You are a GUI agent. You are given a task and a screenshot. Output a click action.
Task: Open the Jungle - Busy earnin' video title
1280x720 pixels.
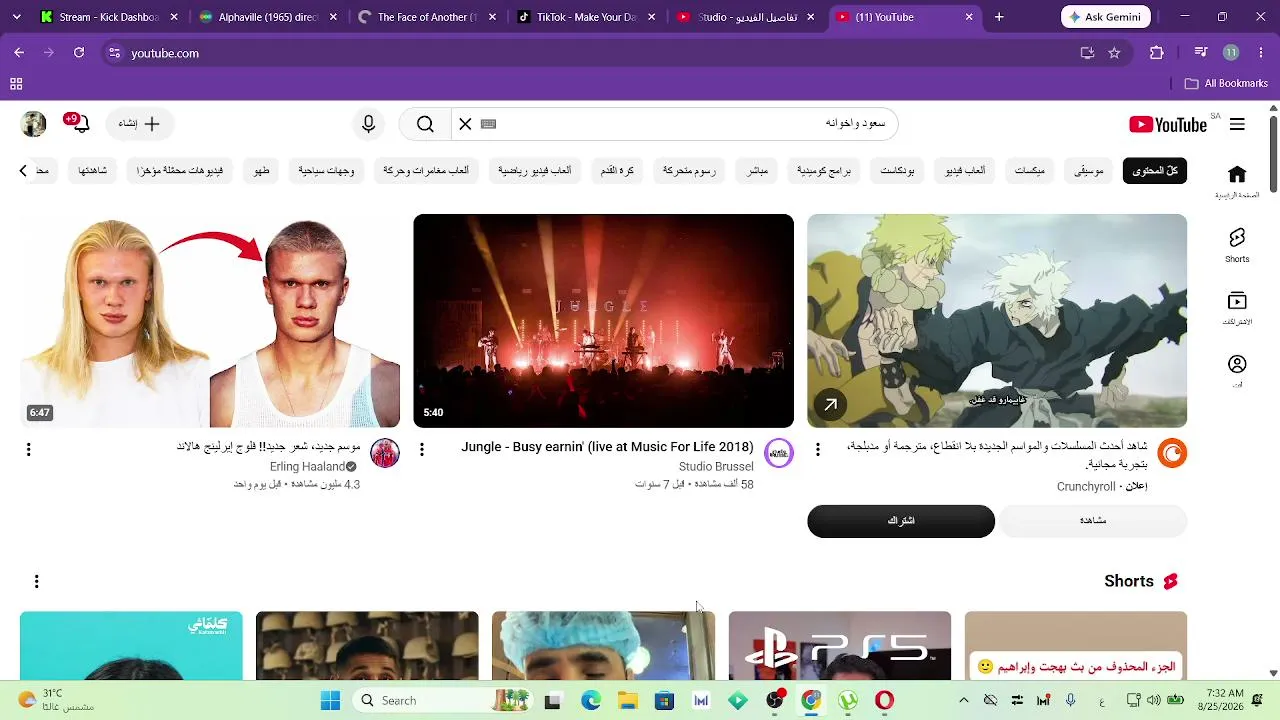click(x=607, y=447)
